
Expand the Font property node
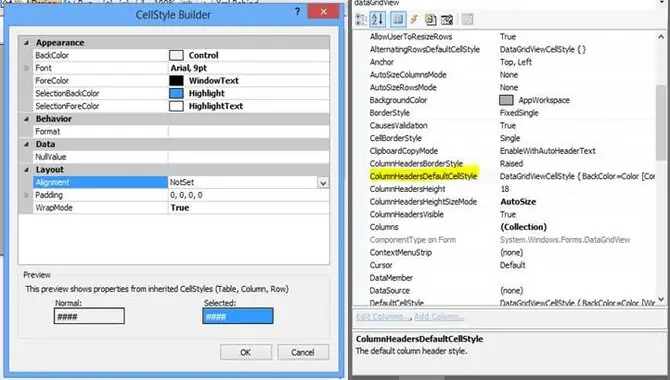click(26, 68)
